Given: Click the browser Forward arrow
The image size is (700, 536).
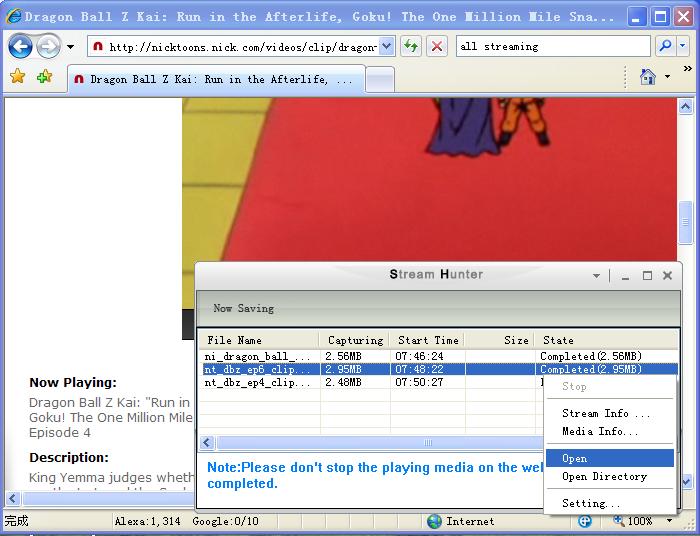Looking at the screenshot, I should [x=48, y=46].
